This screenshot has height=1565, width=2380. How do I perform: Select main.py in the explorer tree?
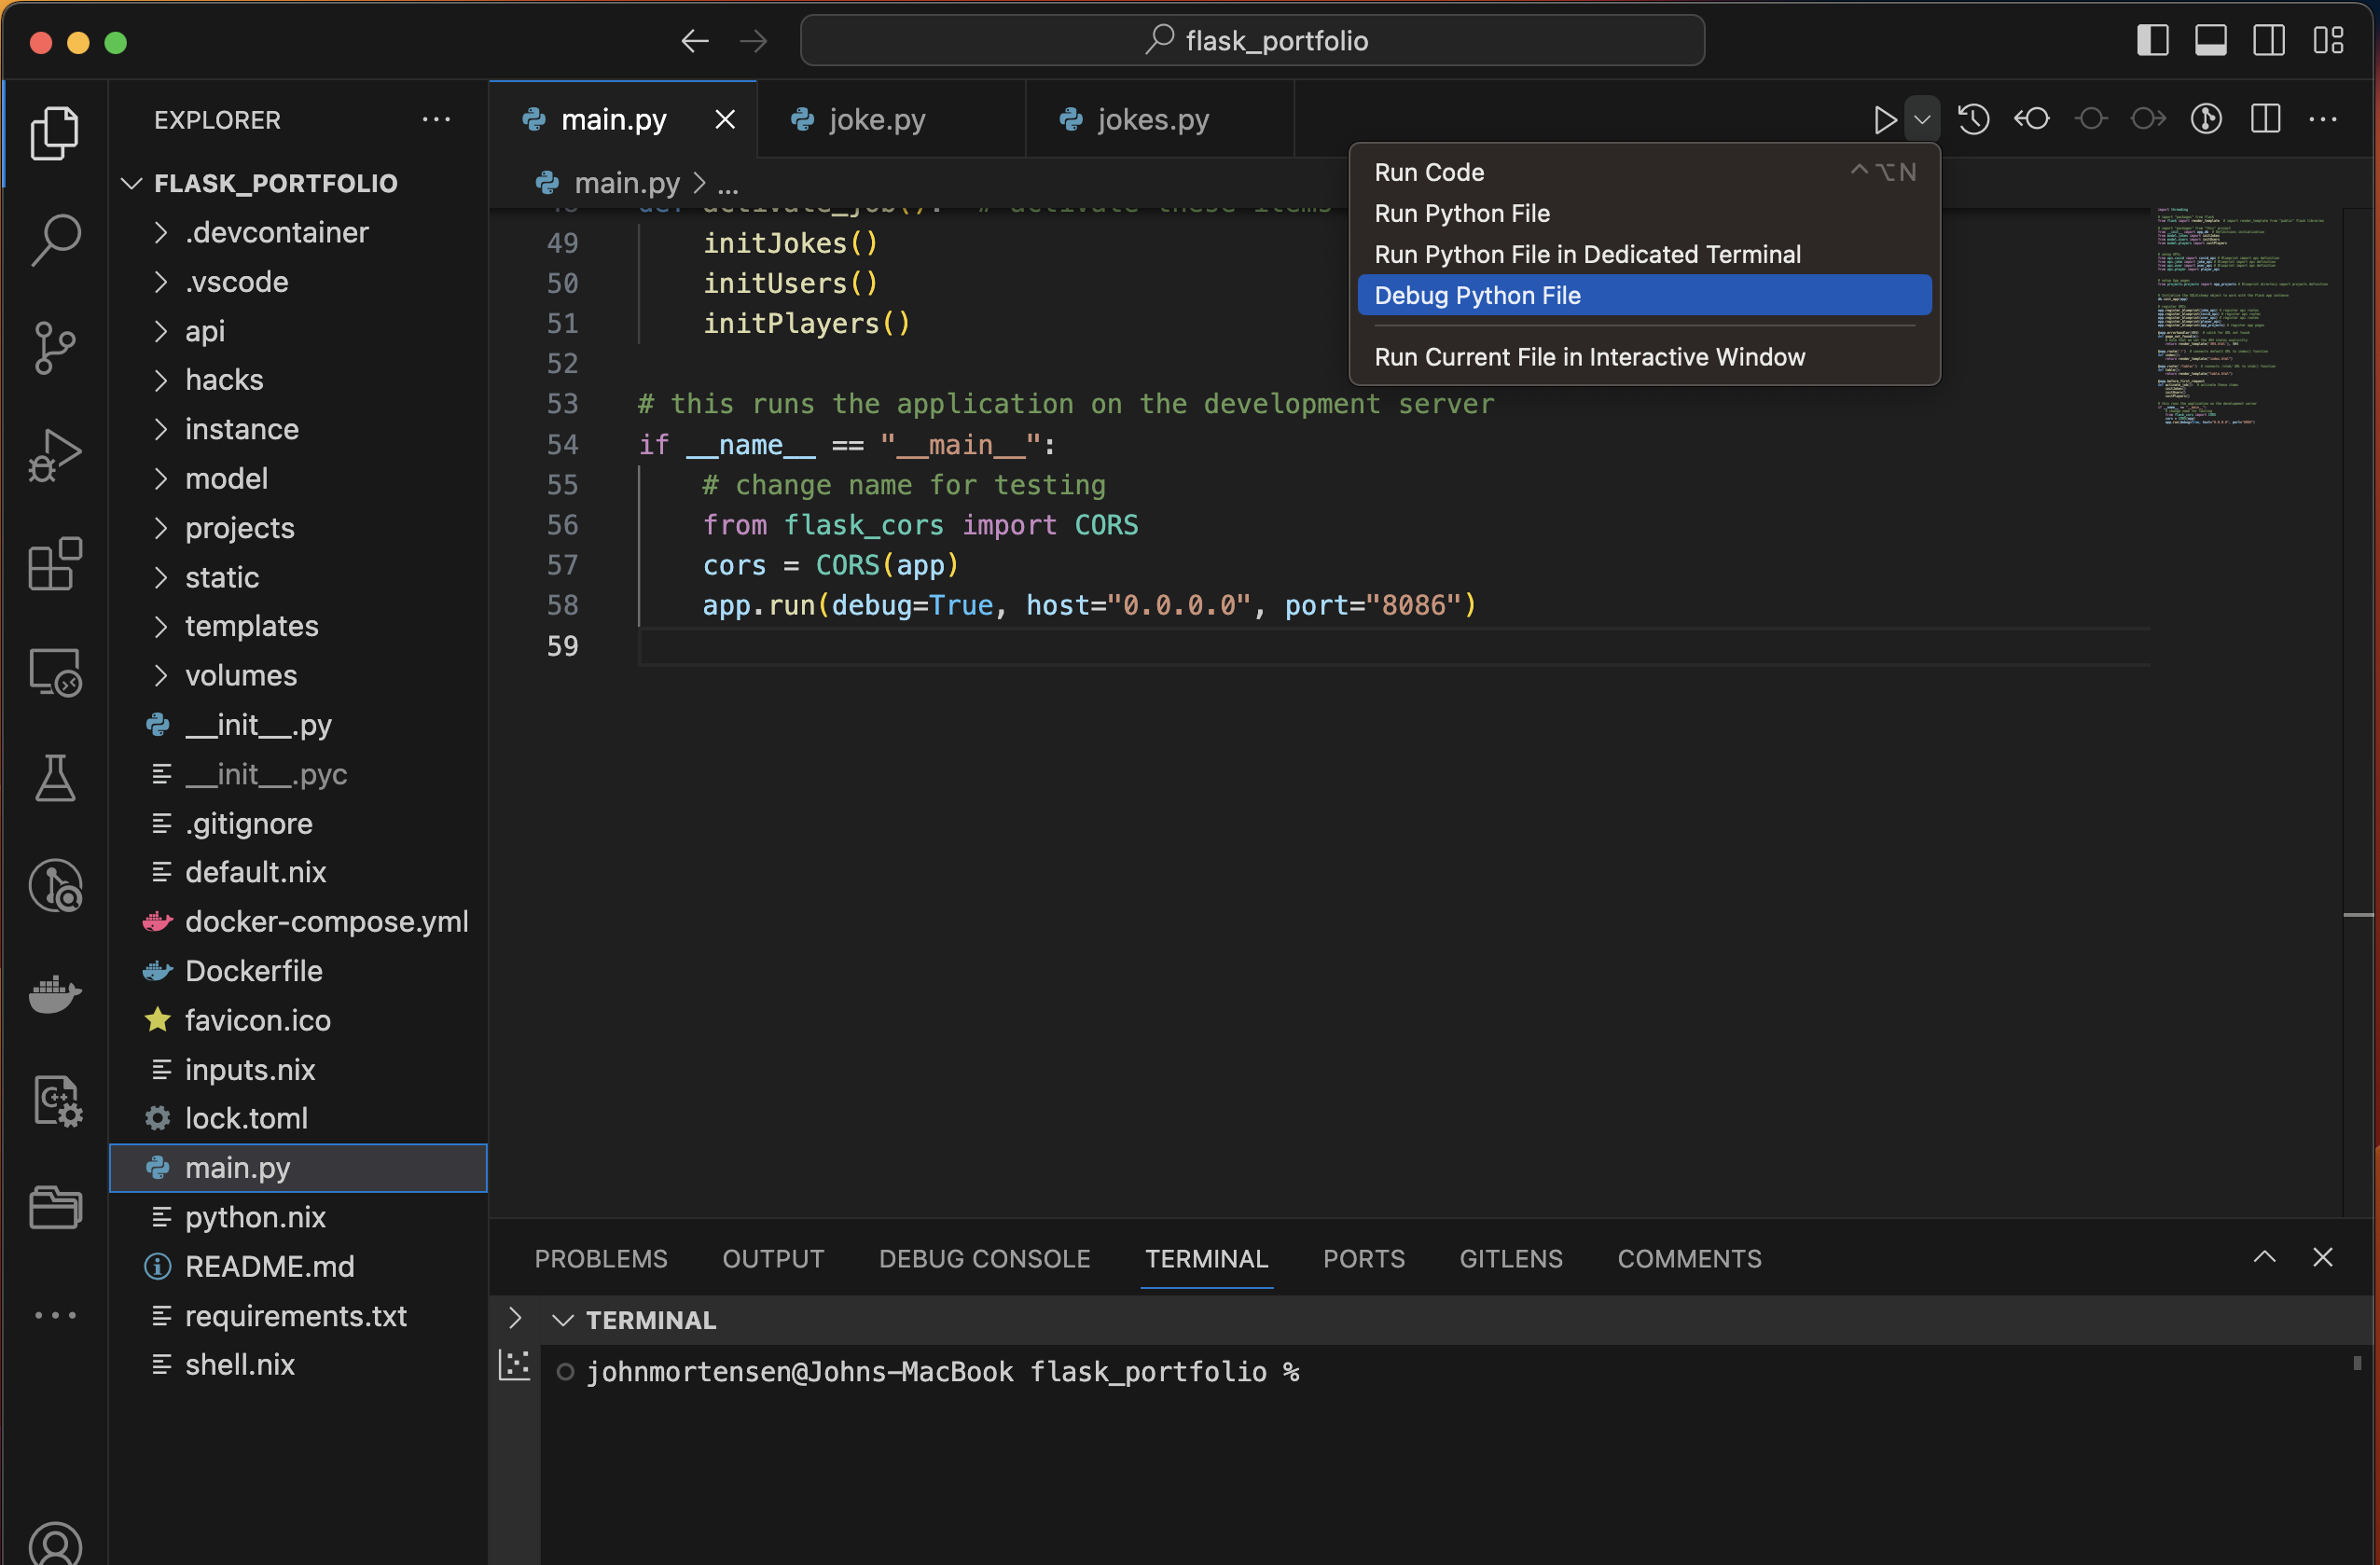tap(298, 1167)
